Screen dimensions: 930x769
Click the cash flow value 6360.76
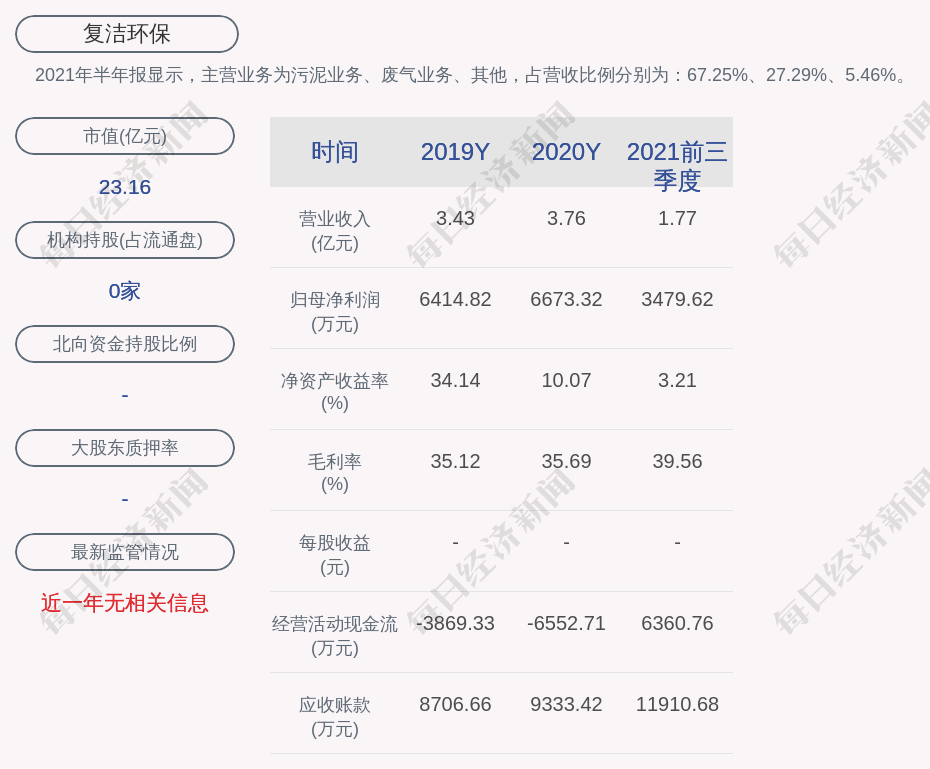tap(677, 623)
